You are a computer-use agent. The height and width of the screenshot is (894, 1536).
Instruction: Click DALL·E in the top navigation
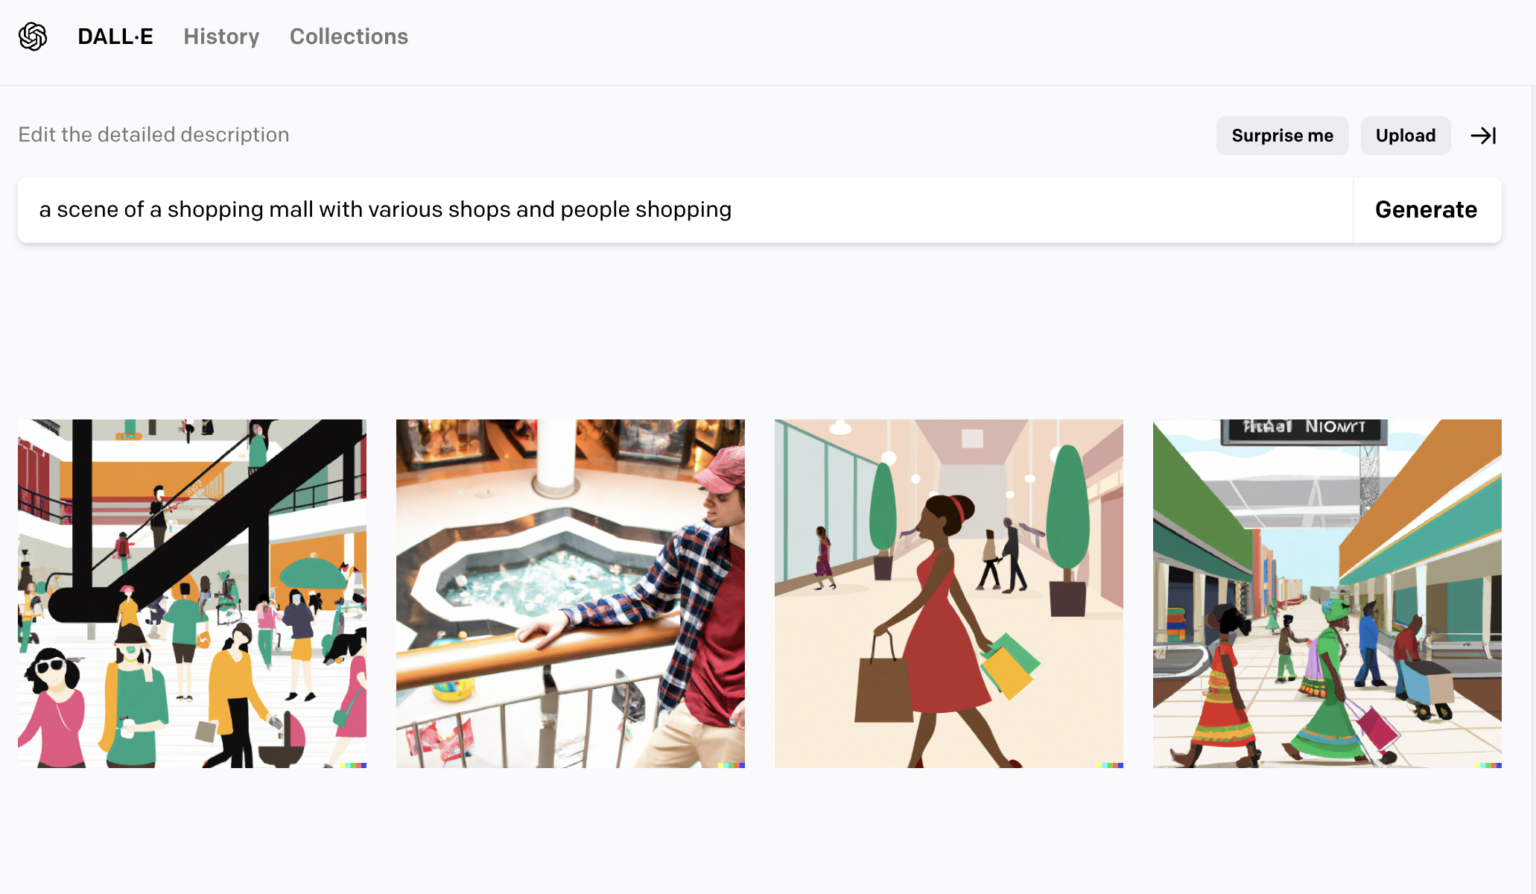point(115,36)
